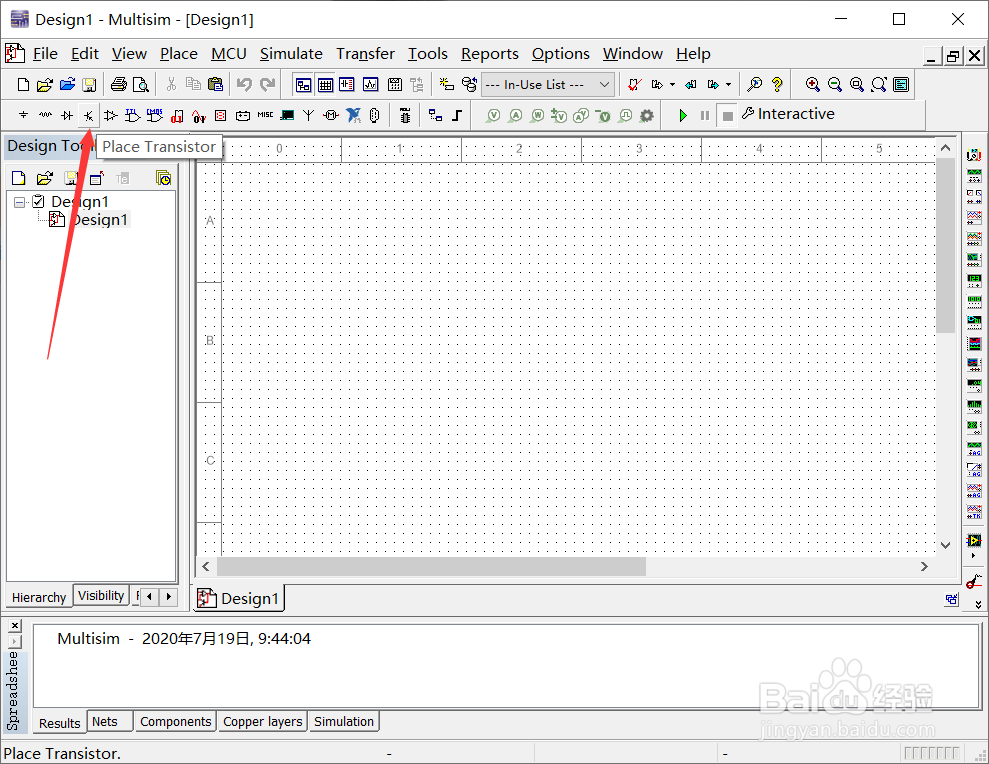Open the Options menu
The image size is (989, 764).
coord(560,54)
